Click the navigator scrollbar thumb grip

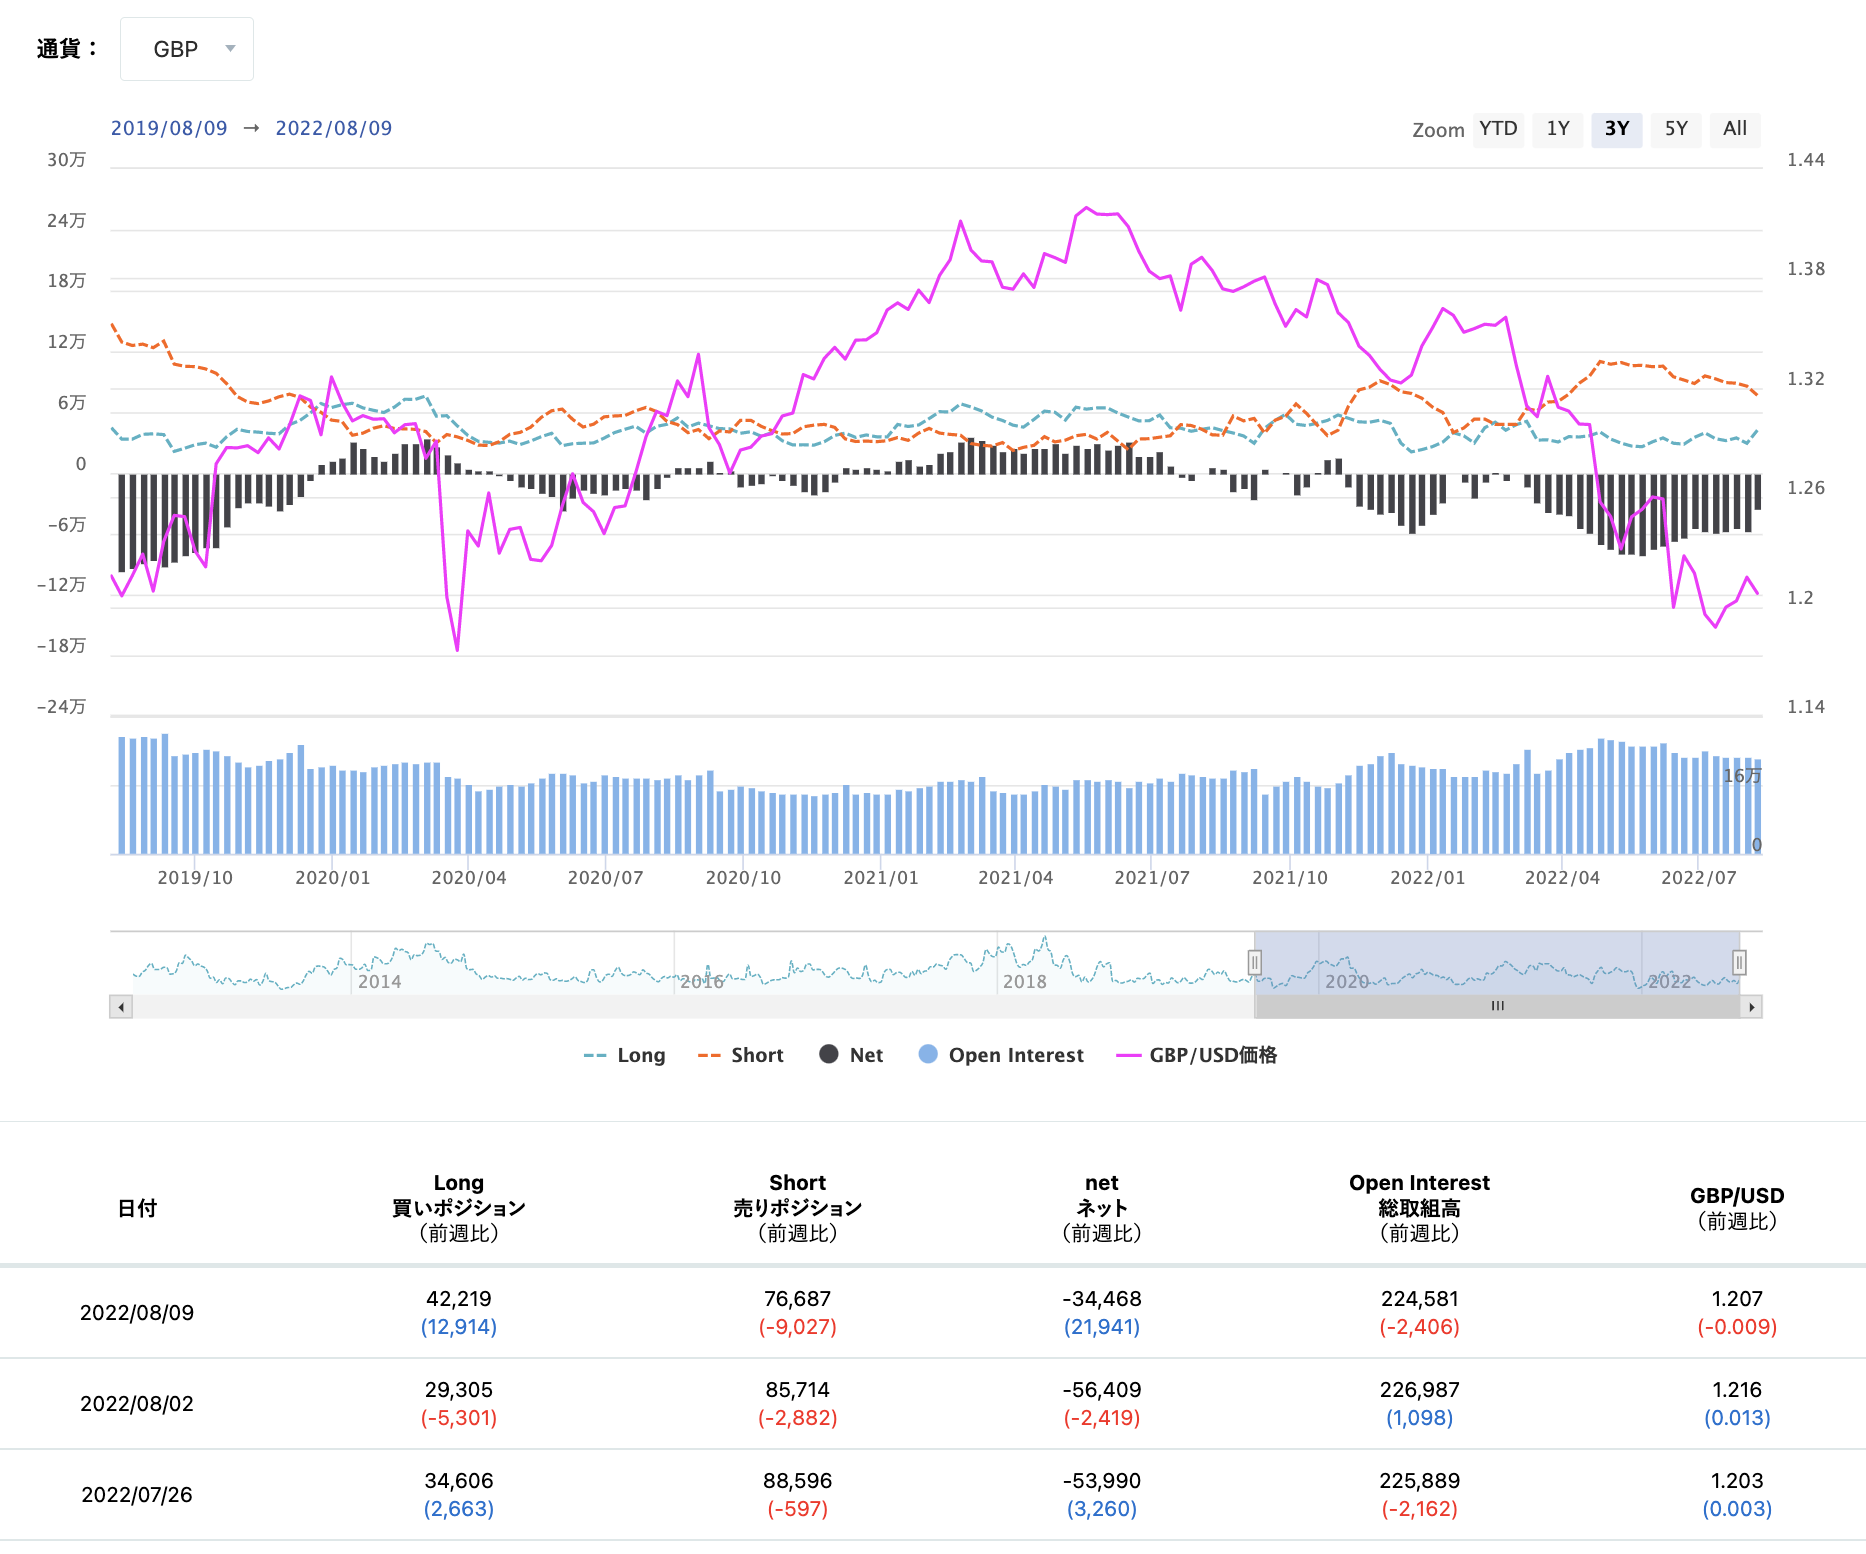[x=1497, y=1007]
